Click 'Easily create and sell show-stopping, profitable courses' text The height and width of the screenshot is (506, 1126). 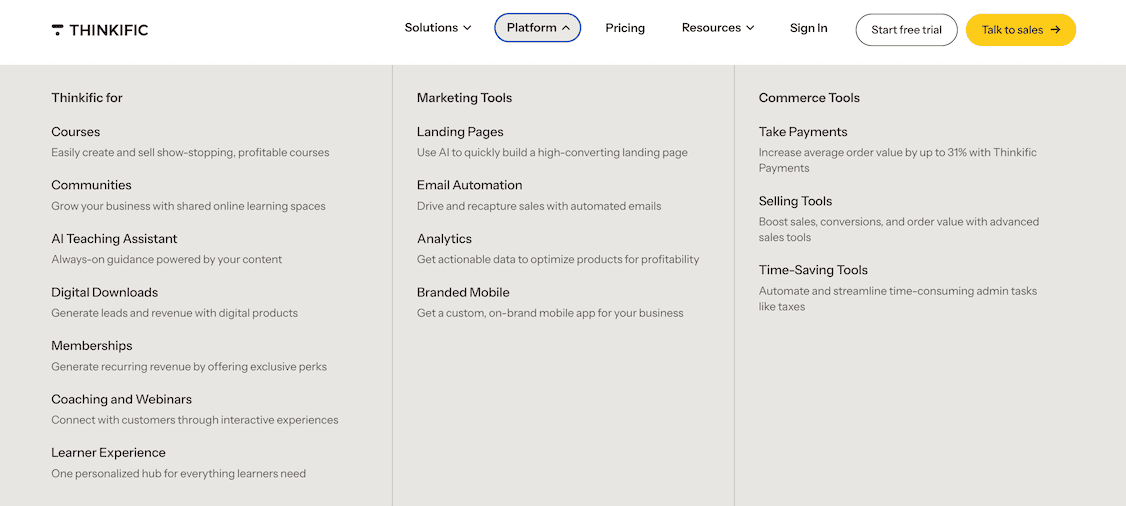(190, 152)
